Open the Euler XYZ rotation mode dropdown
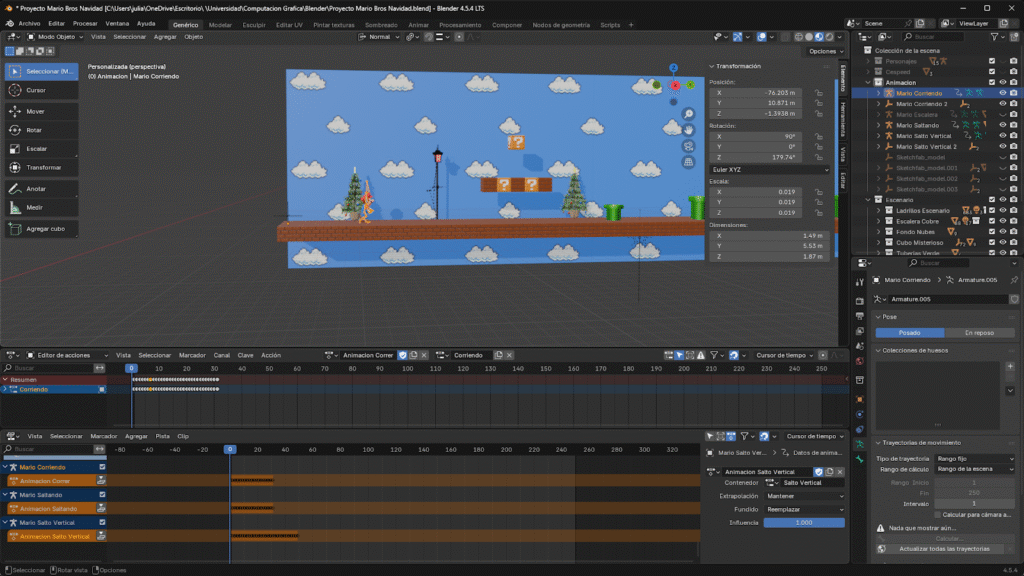 point(770,170)
